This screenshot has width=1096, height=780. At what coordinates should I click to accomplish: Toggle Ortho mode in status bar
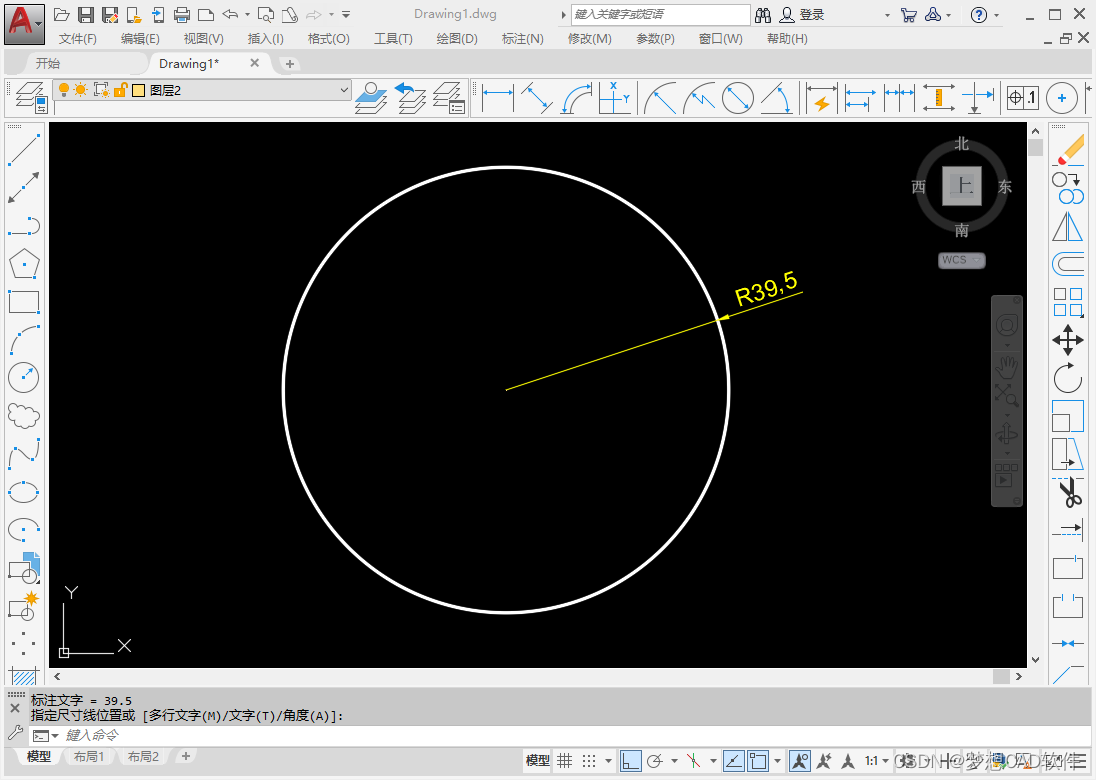click(x=630, y=760)
